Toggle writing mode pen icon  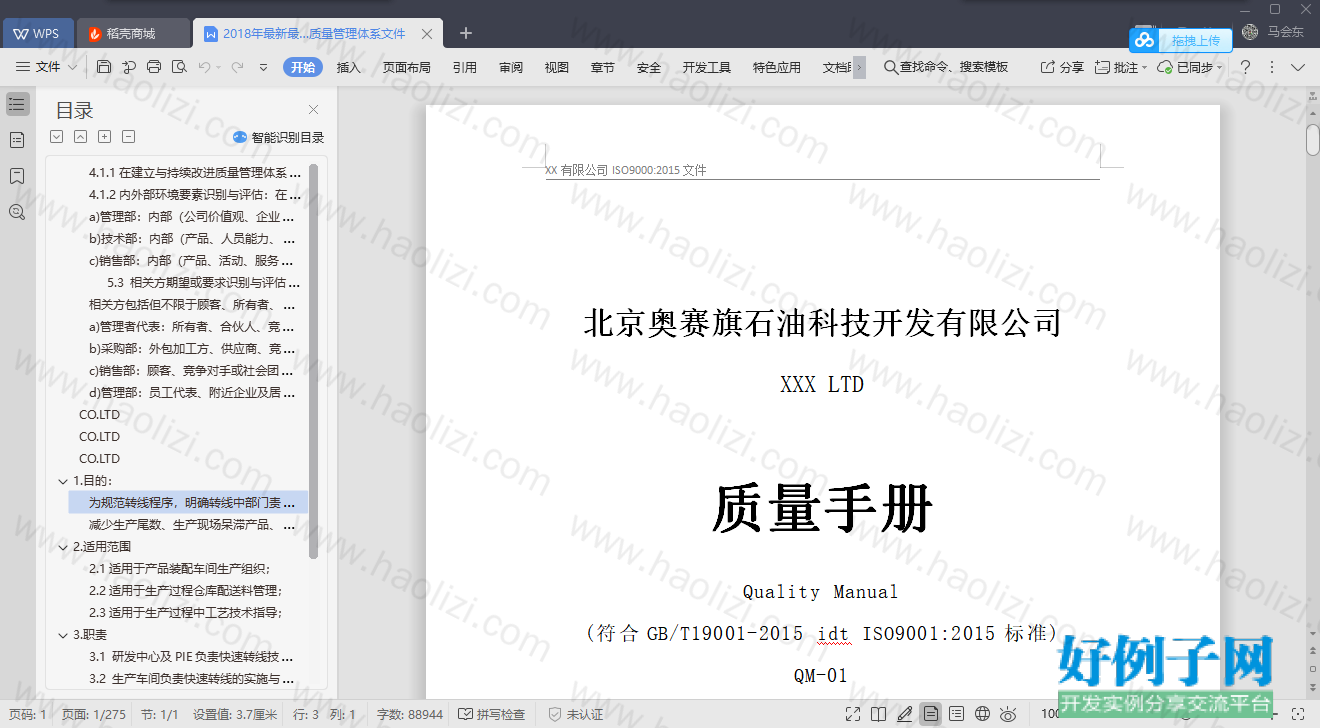click(905, 714)
